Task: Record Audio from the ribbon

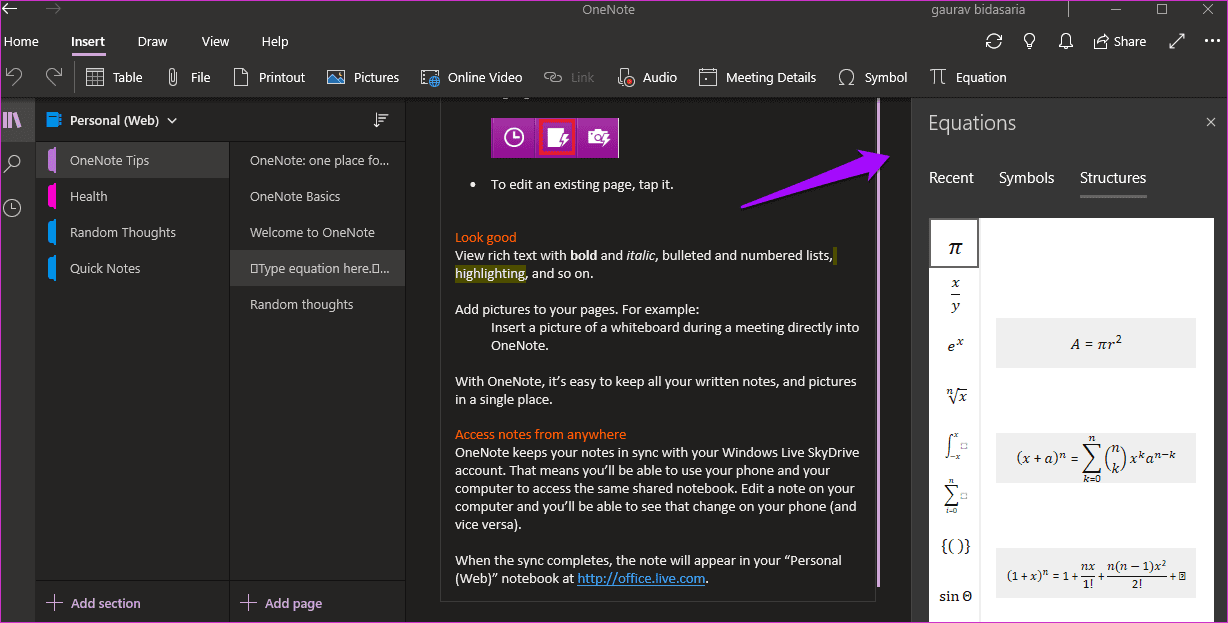Action: [x=647, y=77]
